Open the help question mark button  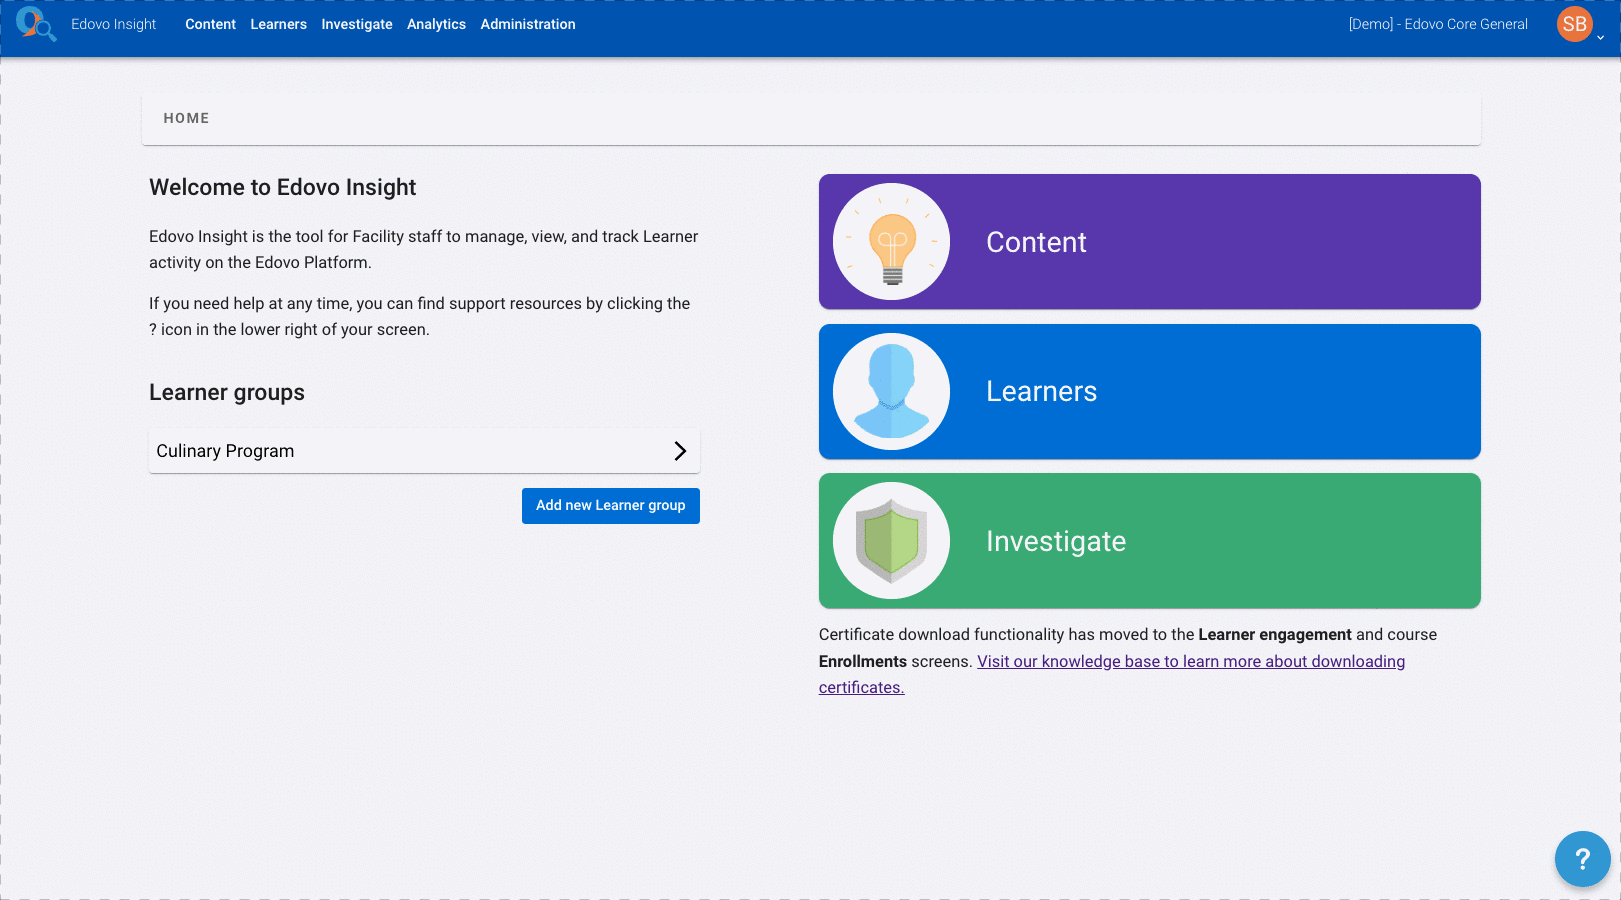pyautogui.click(x=1582, y=859)
